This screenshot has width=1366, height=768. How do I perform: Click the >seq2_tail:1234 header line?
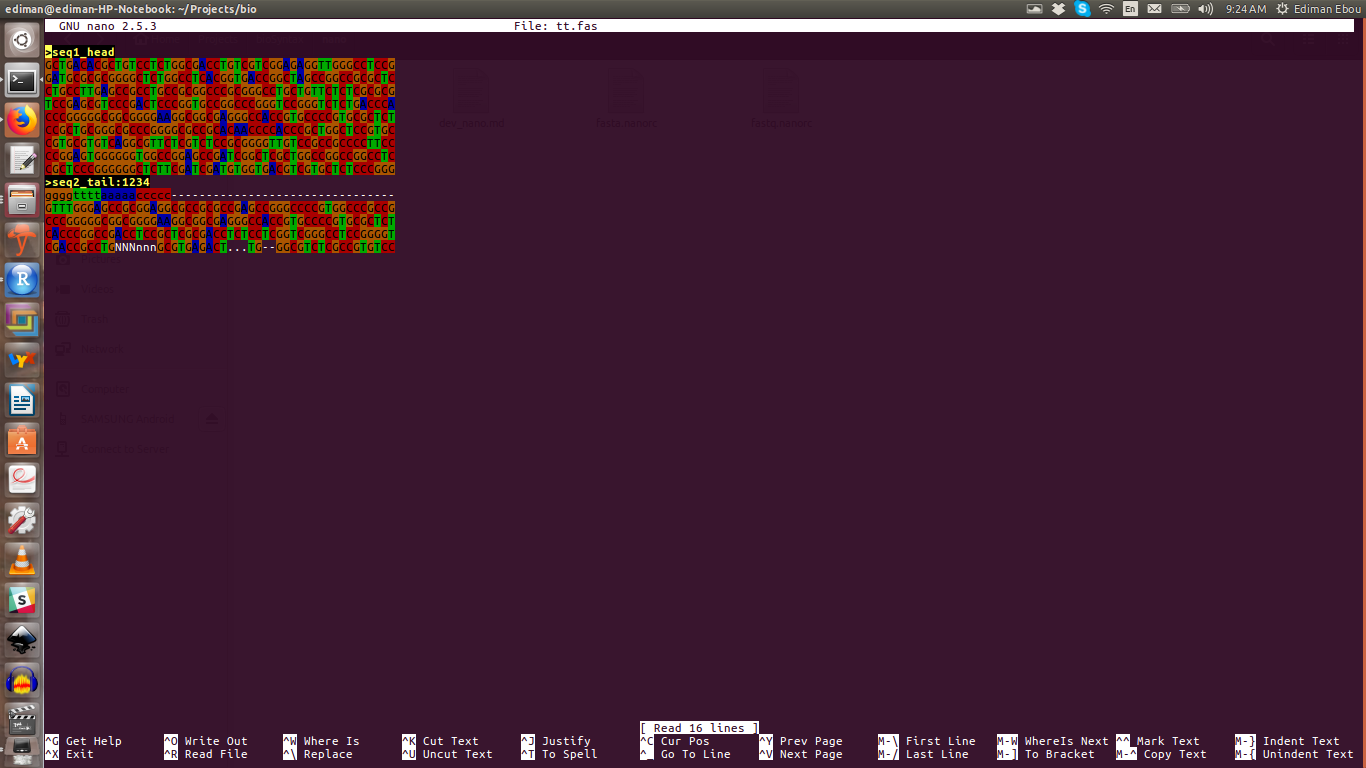(98, 182)
